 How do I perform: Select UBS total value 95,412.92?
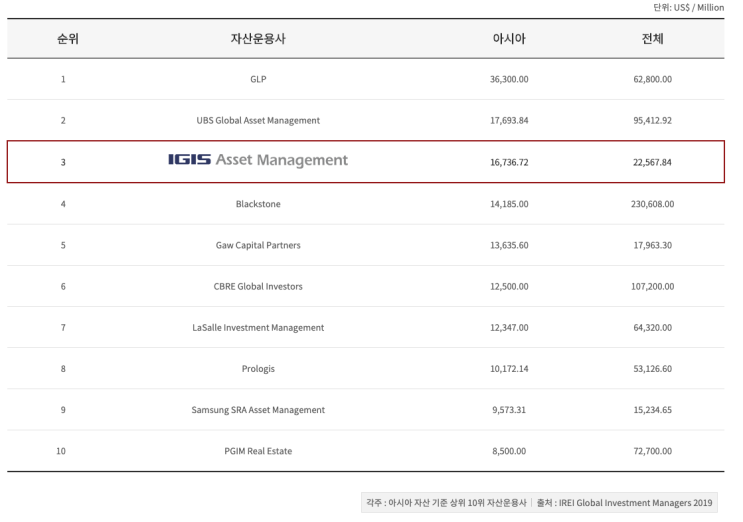(x=652, y=120)
